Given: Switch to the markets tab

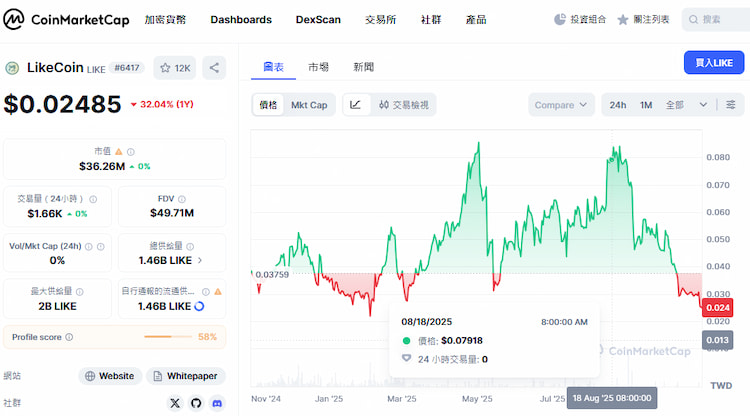Looking at the screenshot, I should point(318,67).
